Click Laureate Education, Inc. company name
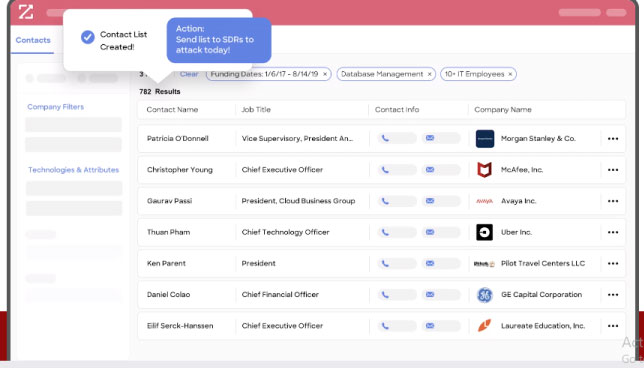 coord(543,326)
